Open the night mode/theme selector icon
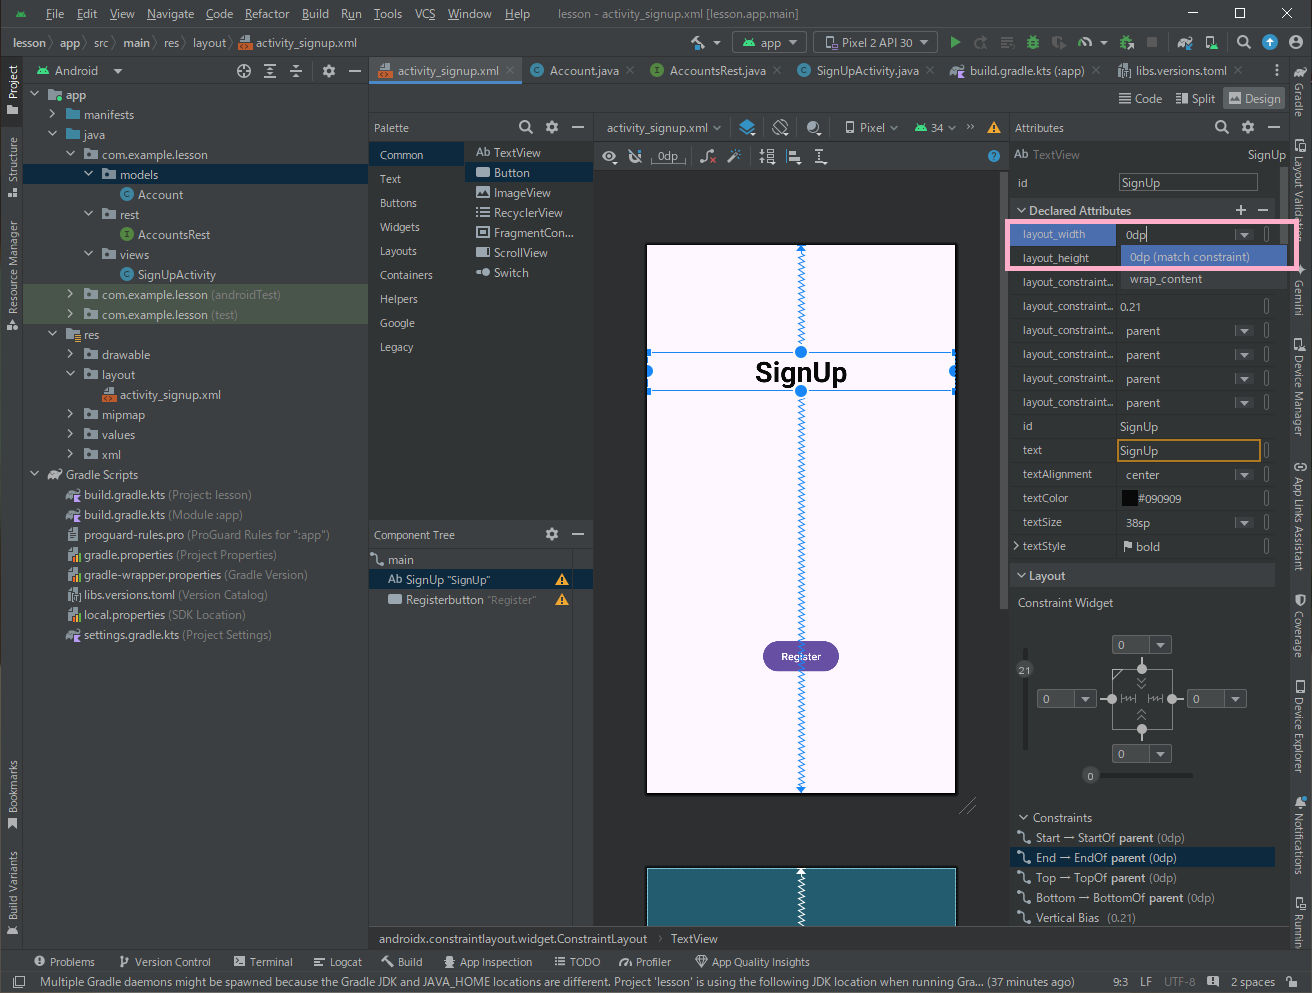Screen dimensions: 1312x993 click(x=814, y=127)
